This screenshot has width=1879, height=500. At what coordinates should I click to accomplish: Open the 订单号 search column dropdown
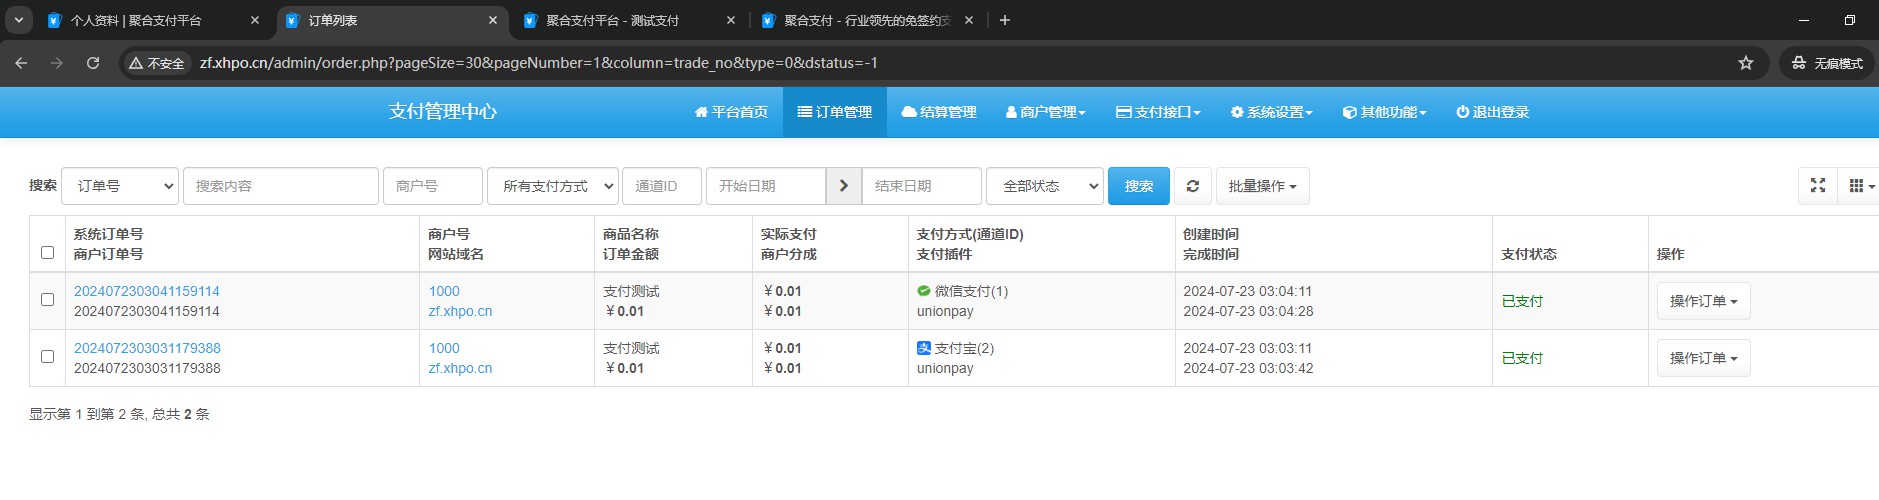(x=120, y=186)
